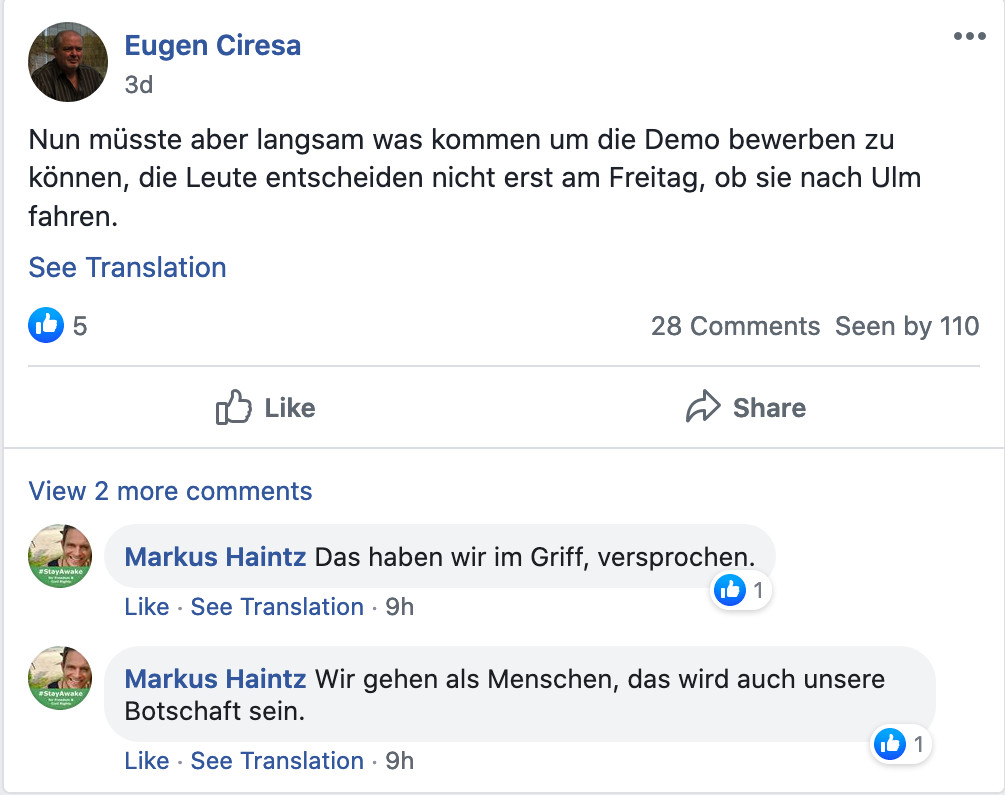Click See Translation on the second comment
1005x795 pixels.
(x=277, y=760)
